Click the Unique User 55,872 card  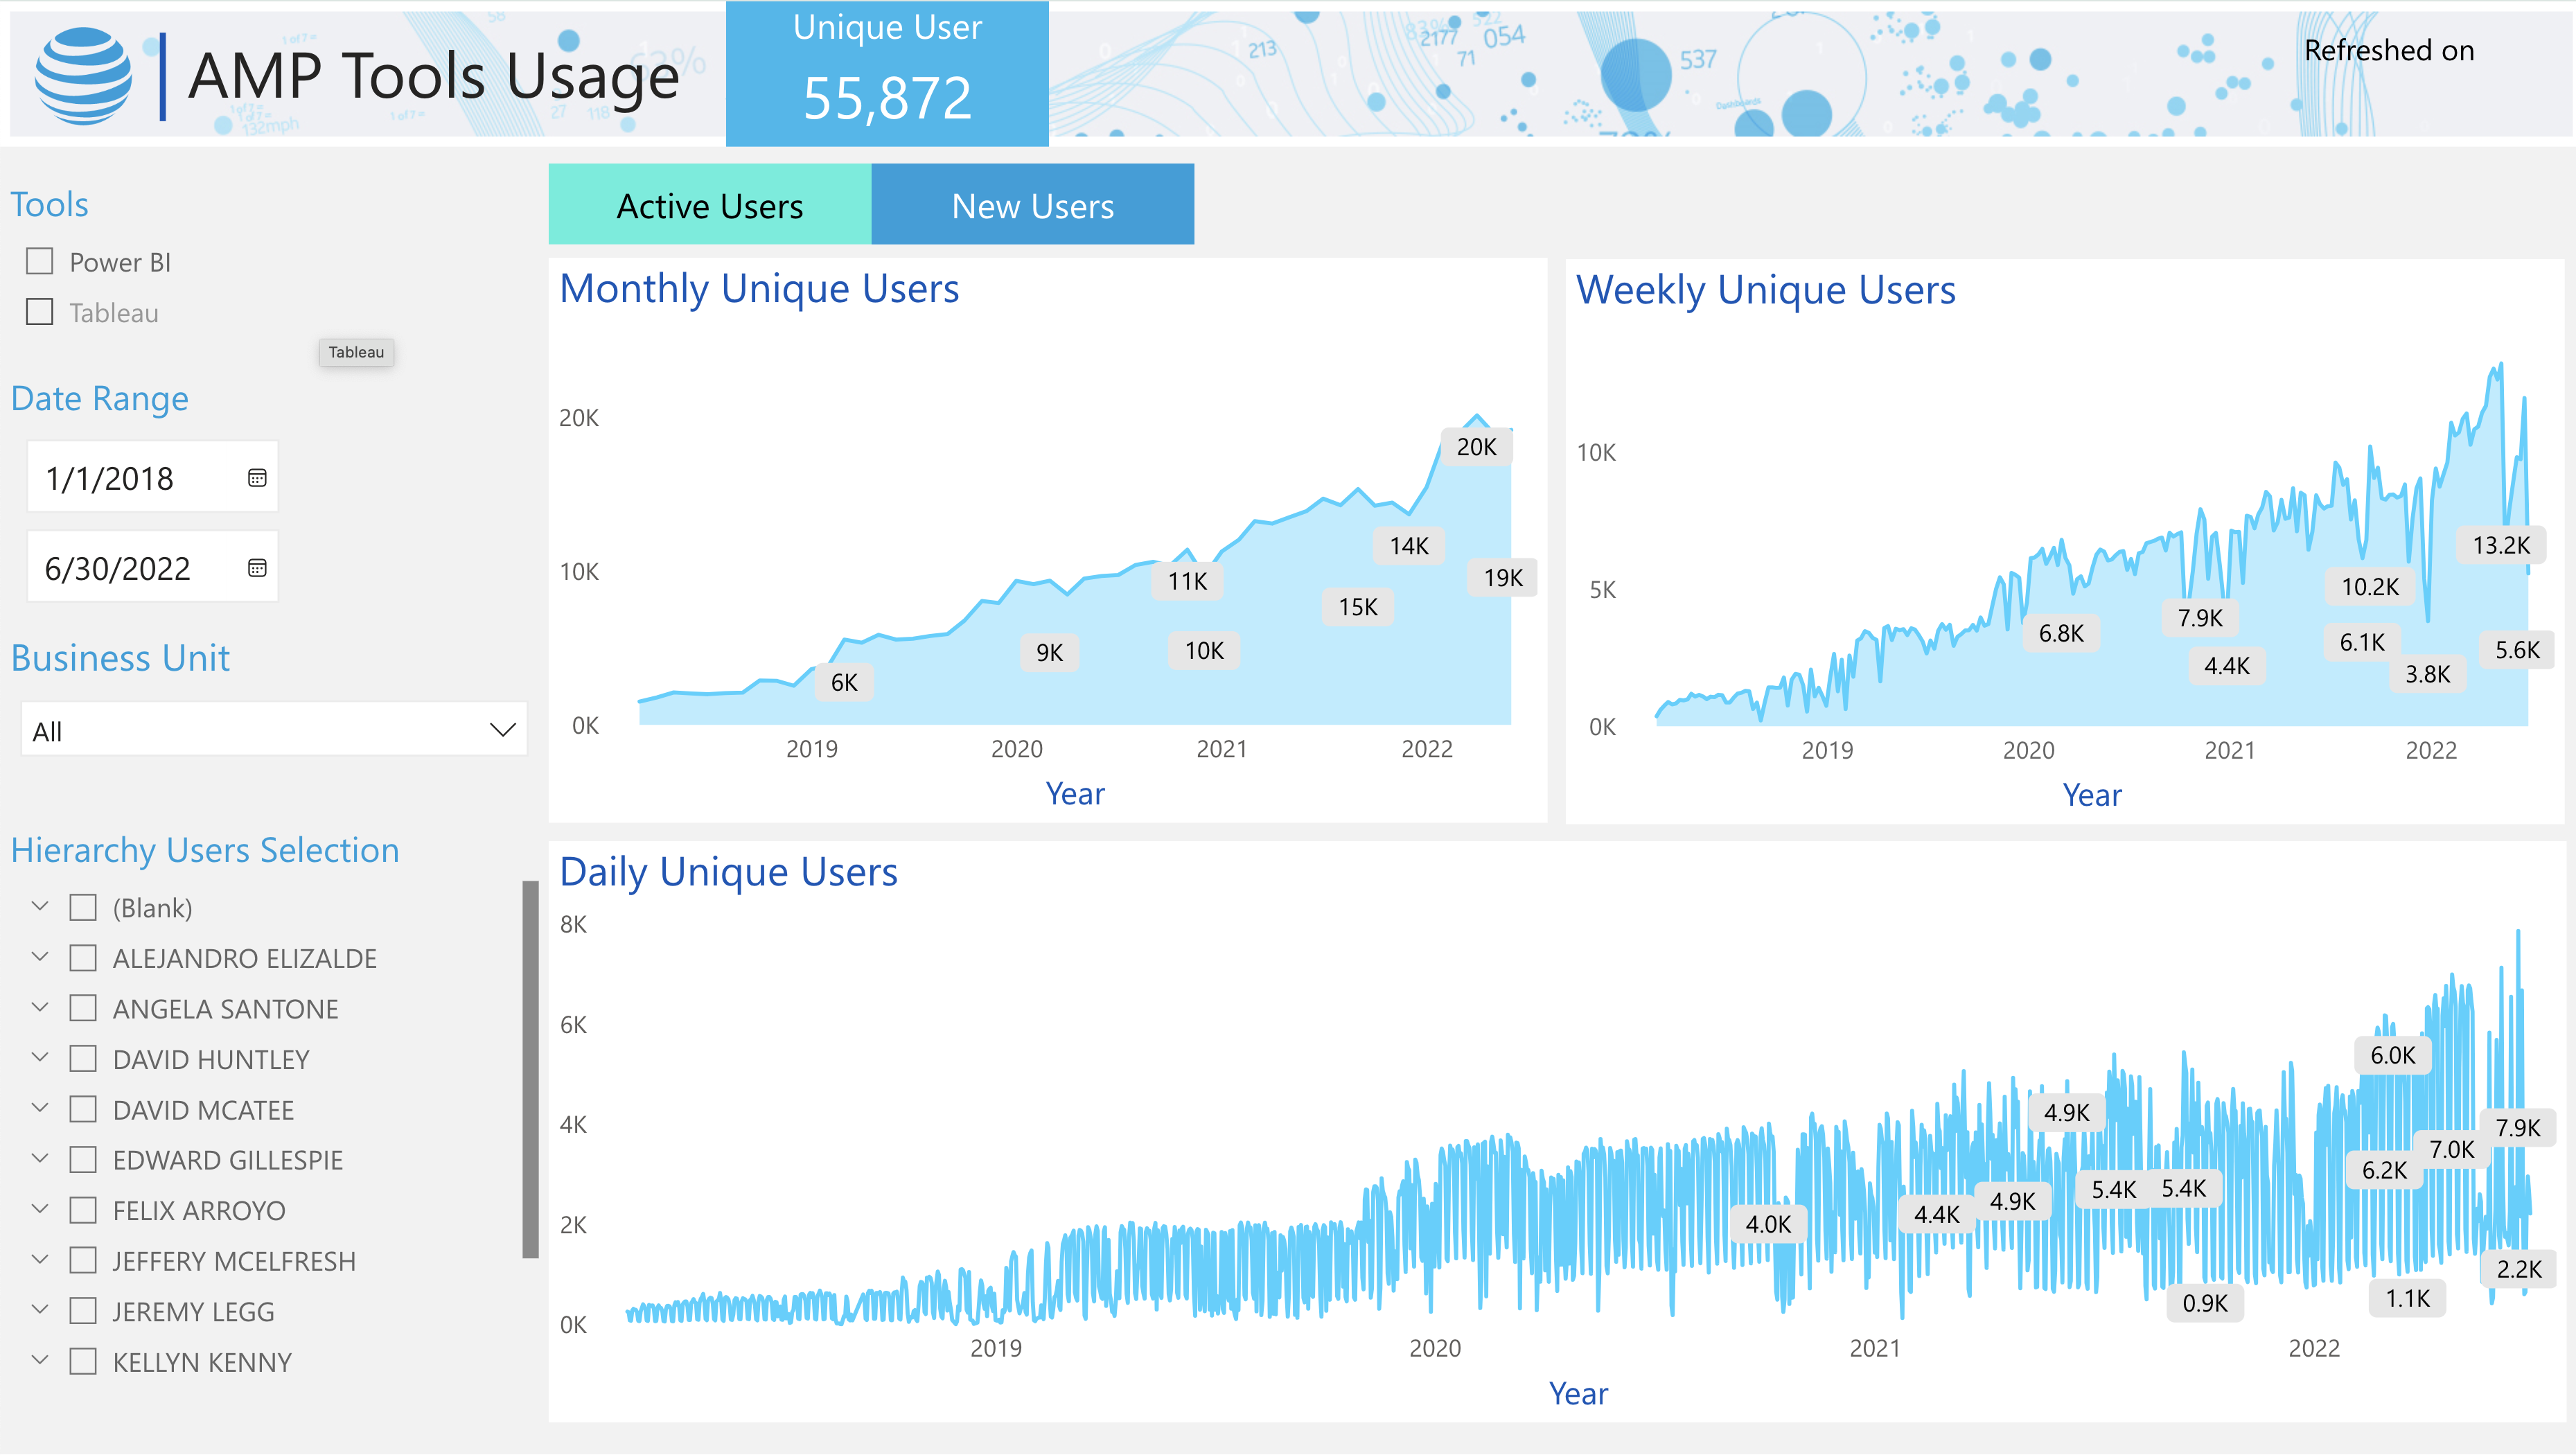(x=887, y=75)
